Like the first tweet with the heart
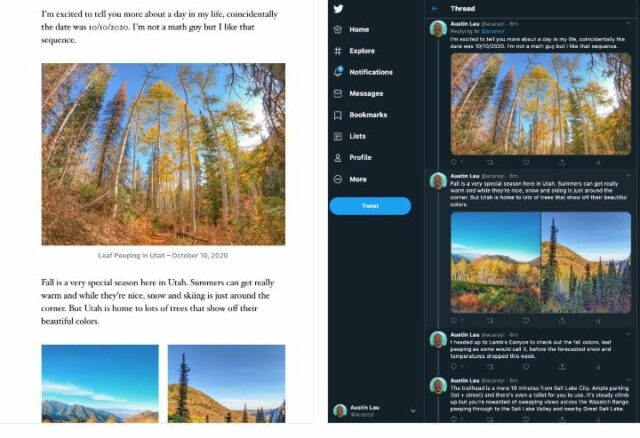The image size is (640, 438). [525, 161]
